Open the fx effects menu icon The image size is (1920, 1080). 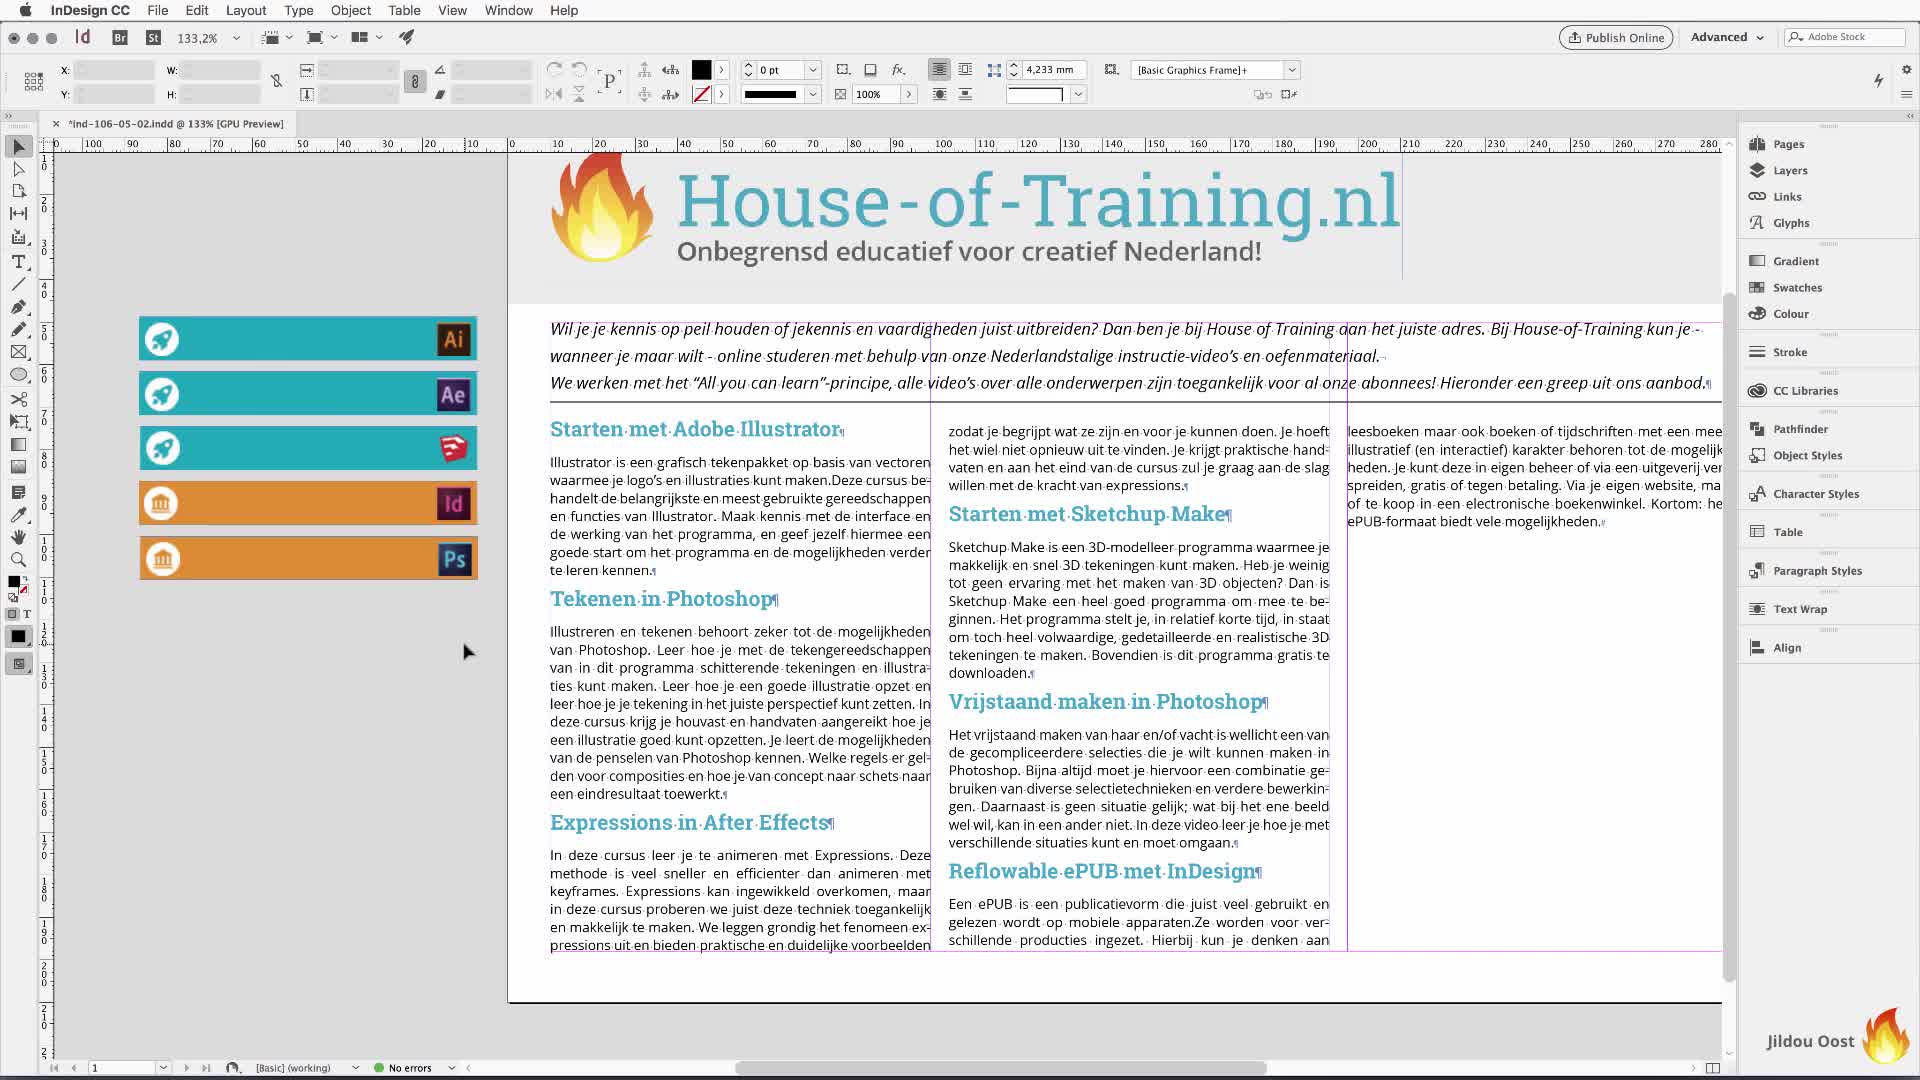[899, 70]
